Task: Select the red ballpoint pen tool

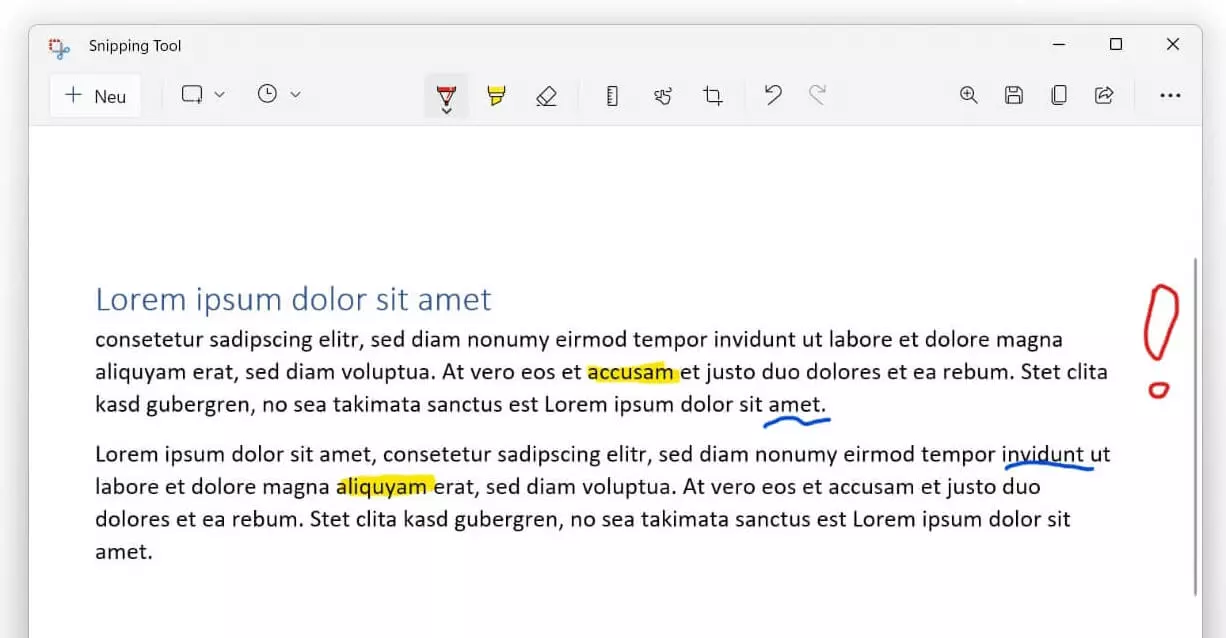Action: (x=446, y=96)
